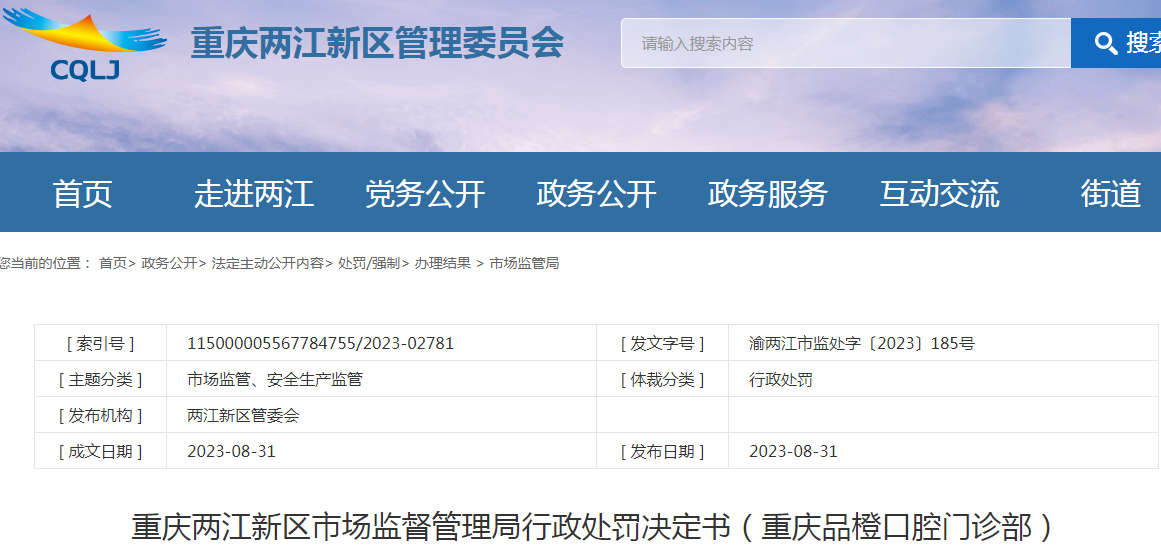
Task: Click the 政务公开 breadcrumb link
Action: pyautogui.click(x=170, y=263)
